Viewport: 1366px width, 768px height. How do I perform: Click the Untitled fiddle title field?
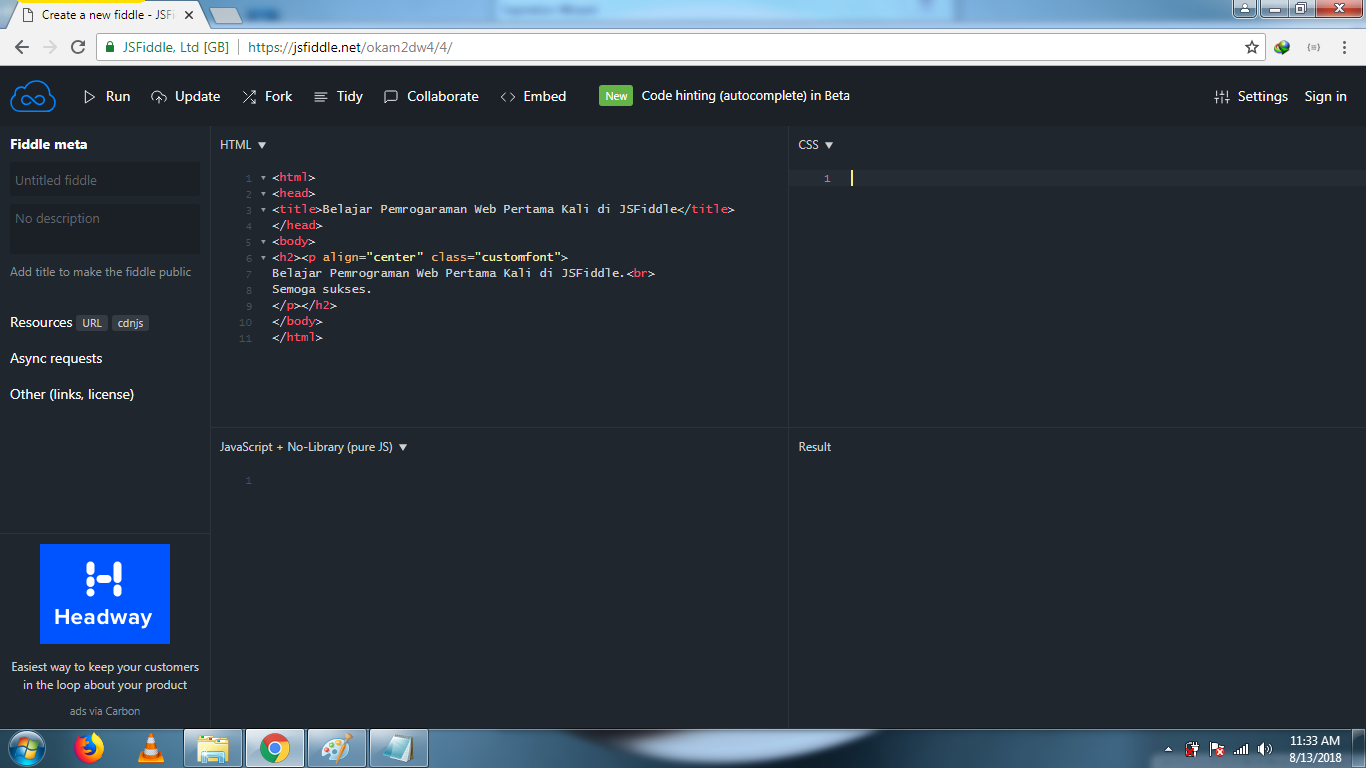(104, 180)
